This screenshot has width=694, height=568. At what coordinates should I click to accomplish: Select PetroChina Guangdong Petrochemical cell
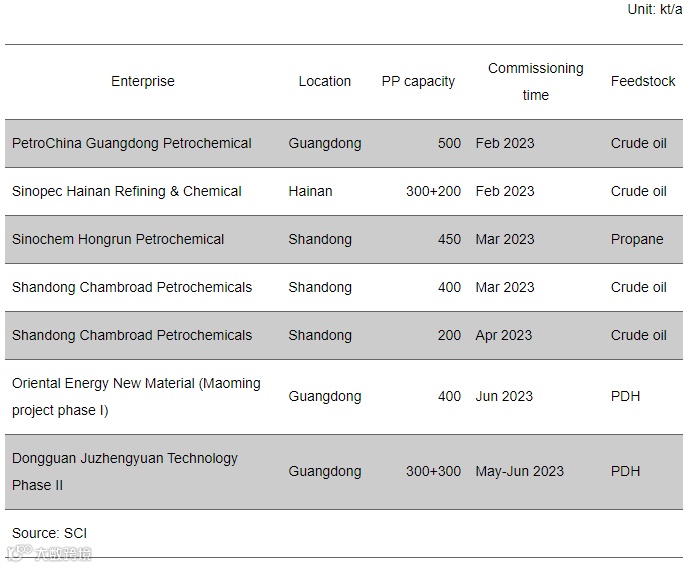pyautogui.click(x=132, y=143)
